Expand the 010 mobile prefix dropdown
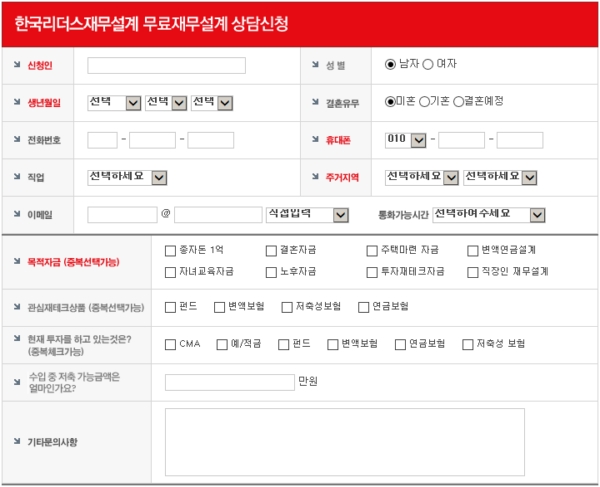The image size is (600, 487). point(407,140)
